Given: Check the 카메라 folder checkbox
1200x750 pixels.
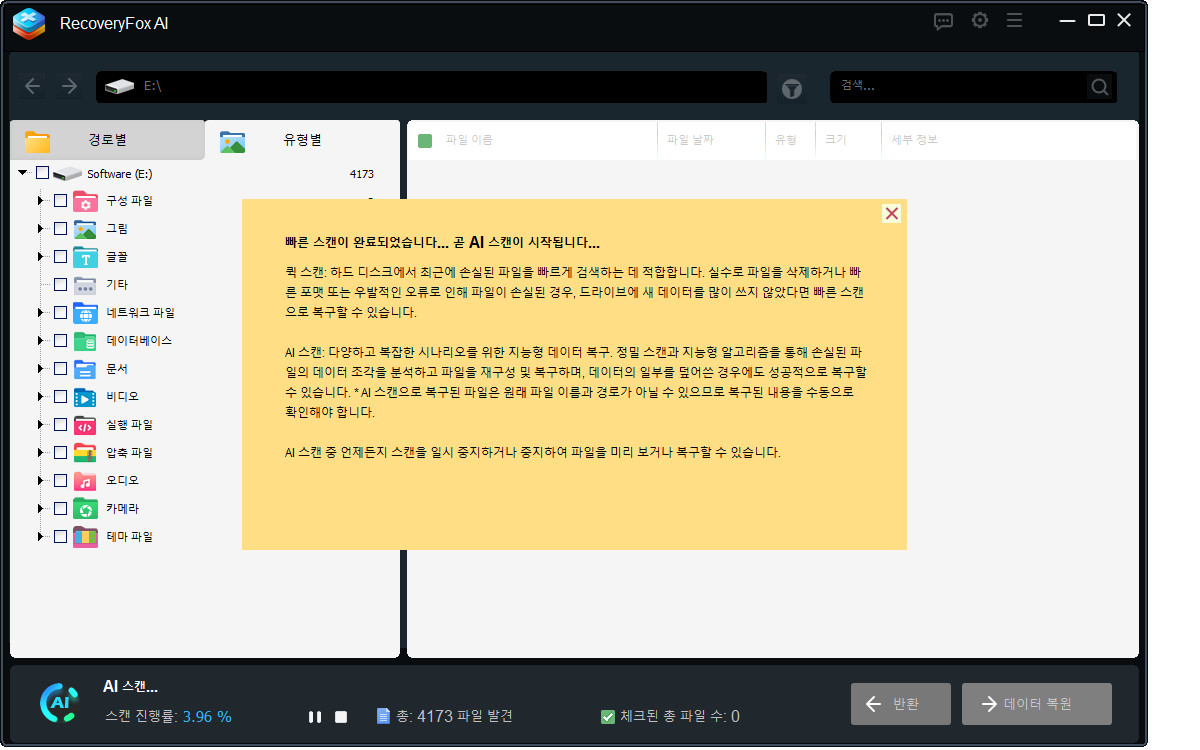Looking at the screenshot, I should (60, 508).
